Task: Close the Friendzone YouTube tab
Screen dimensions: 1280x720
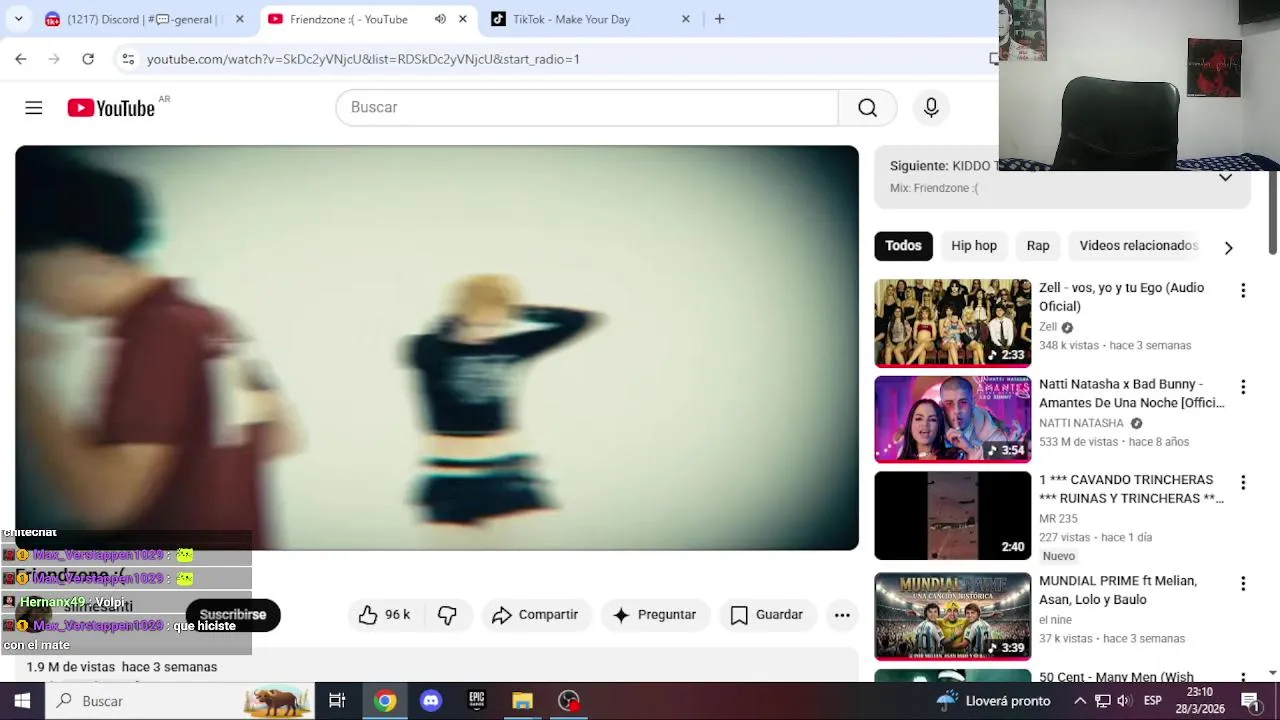Action: coord(462,19)
